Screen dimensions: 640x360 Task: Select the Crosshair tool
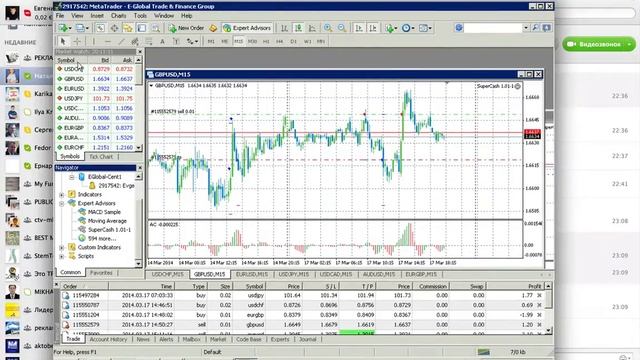77,41
